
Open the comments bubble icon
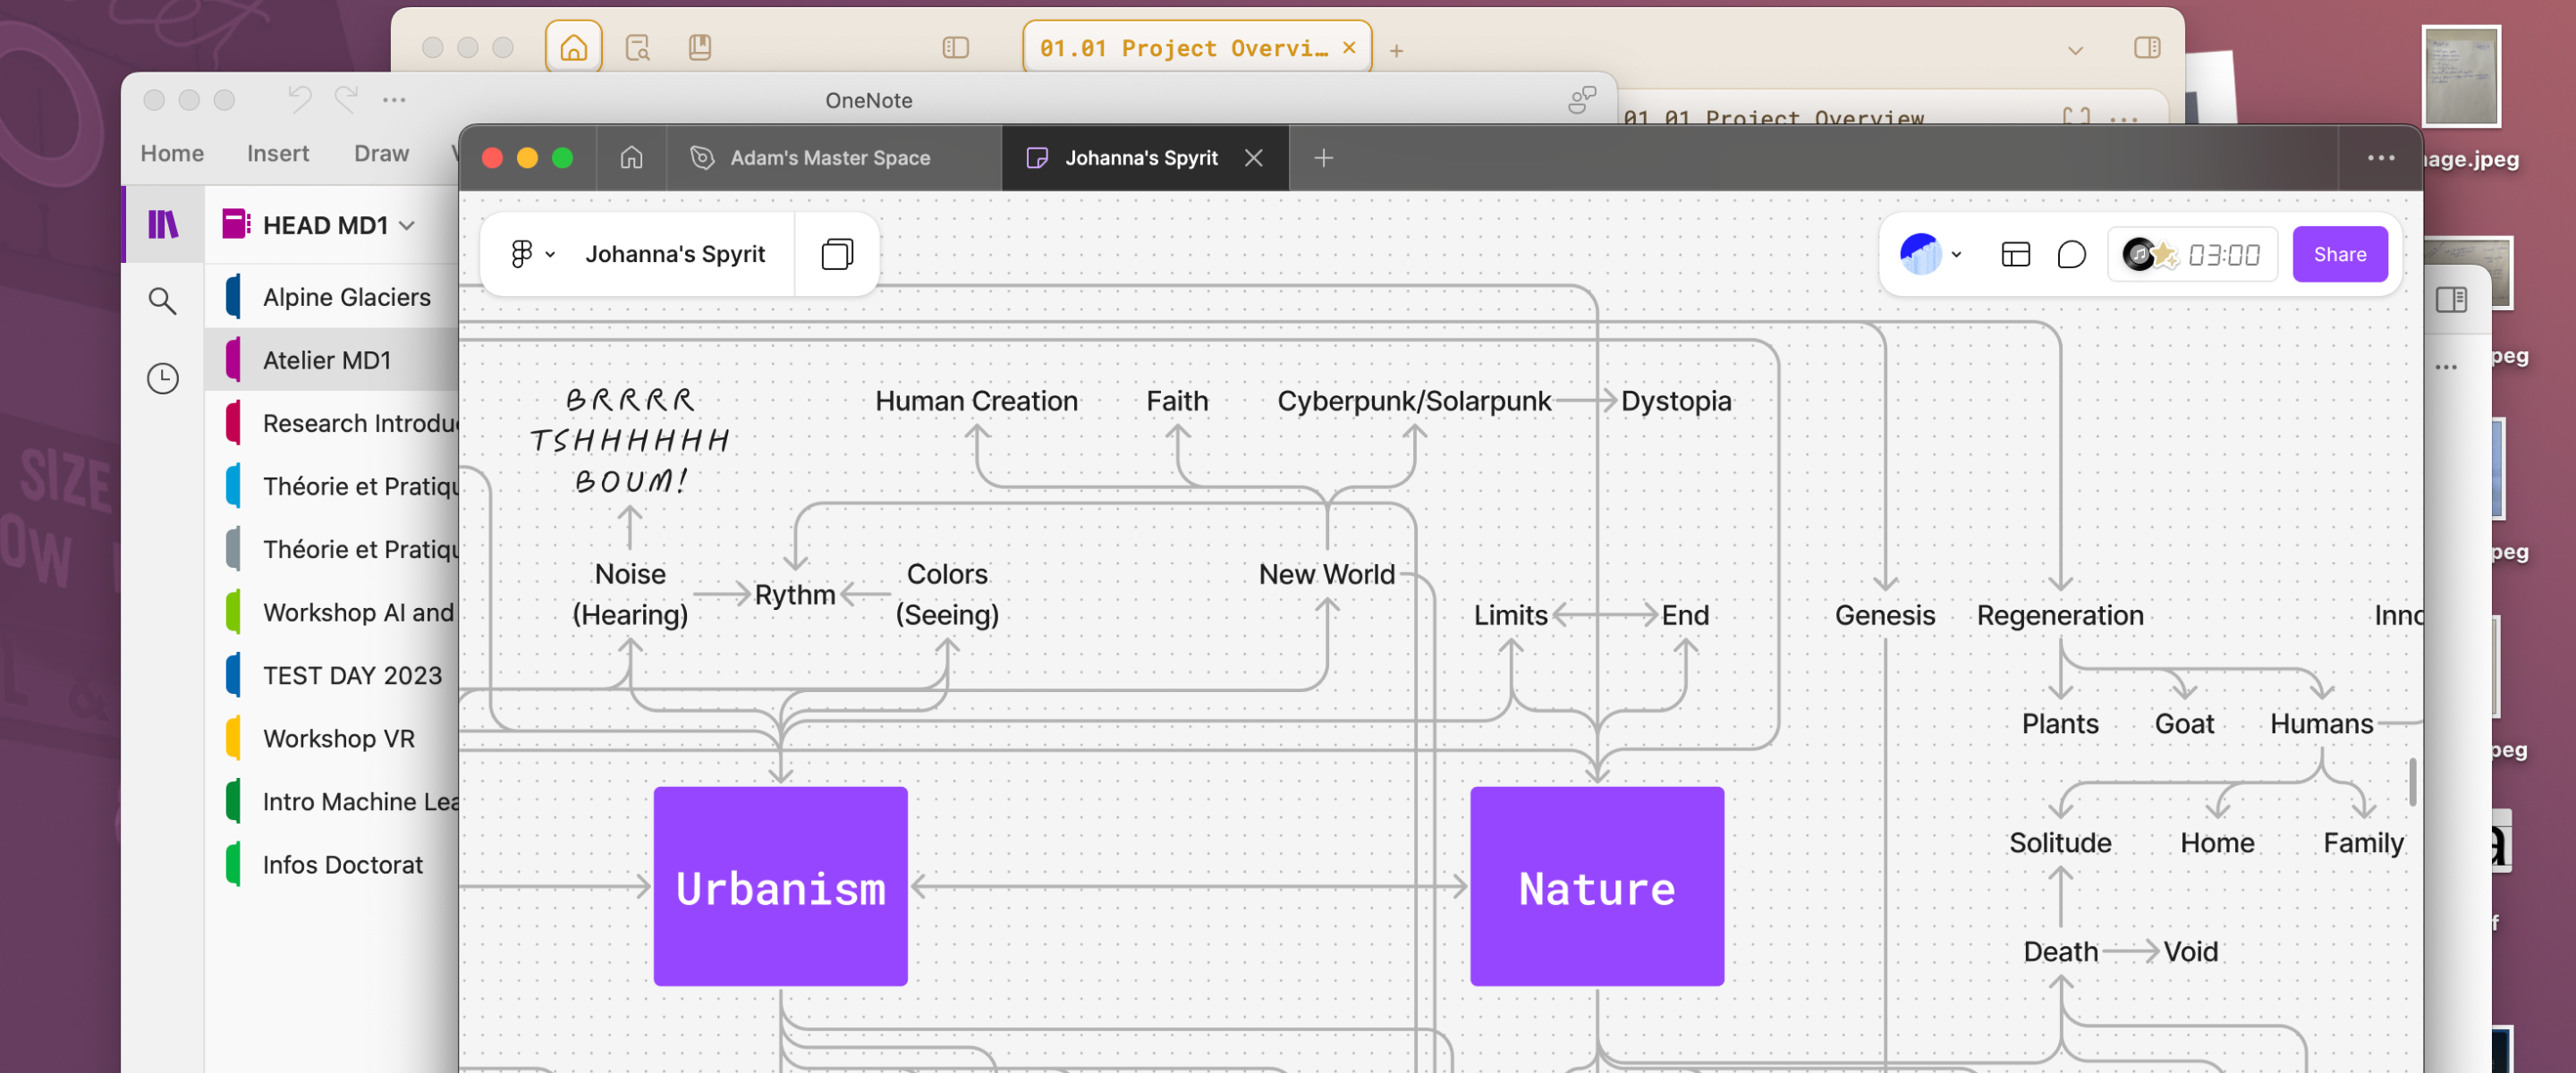(x=2071, y=255)
